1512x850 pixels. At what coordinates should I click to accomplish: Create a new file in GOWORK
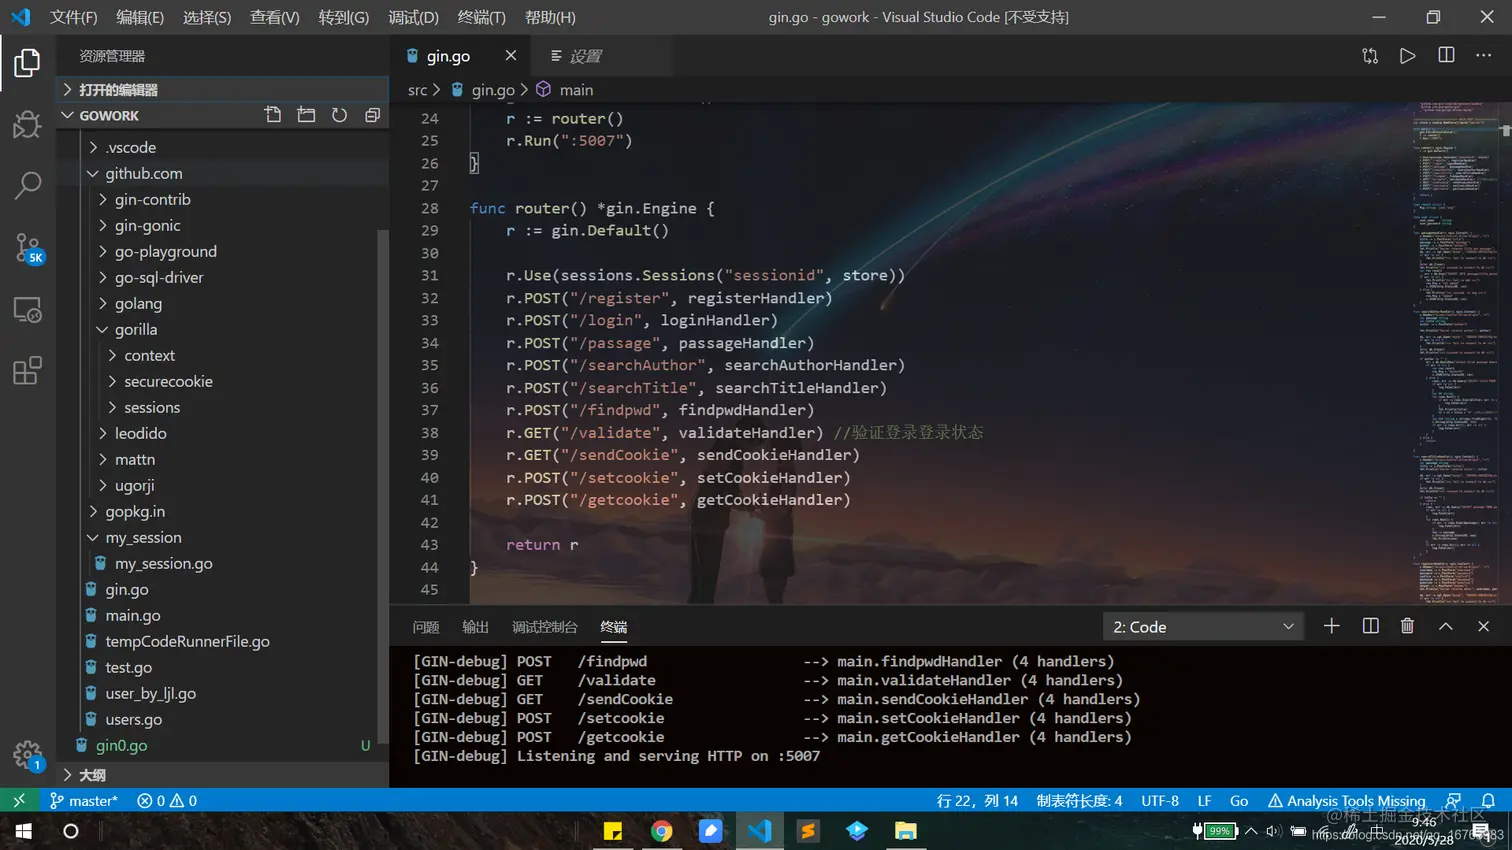coord(273,115)
